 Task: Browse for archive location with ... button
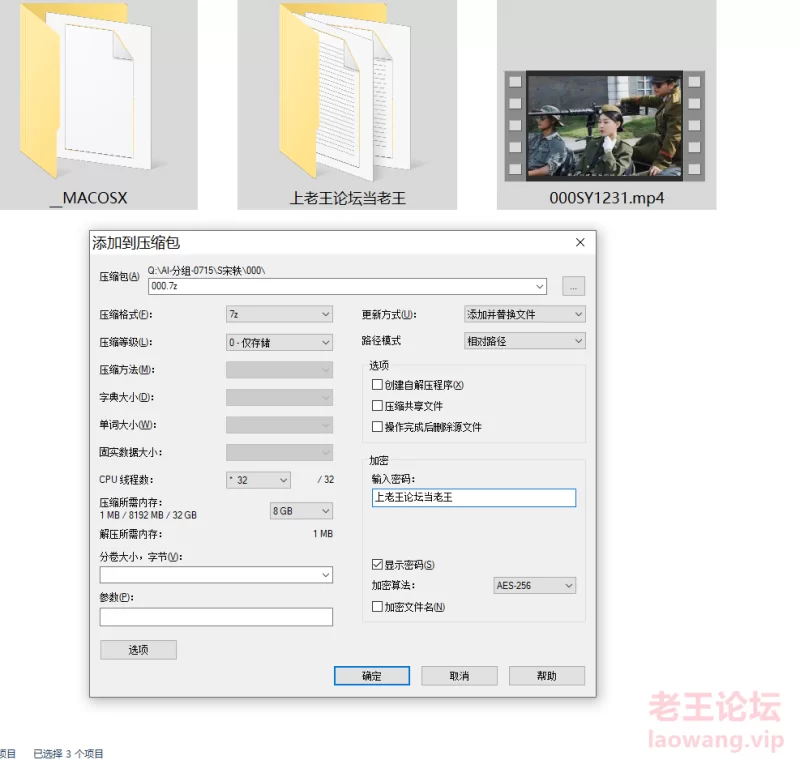pos(573,286)
